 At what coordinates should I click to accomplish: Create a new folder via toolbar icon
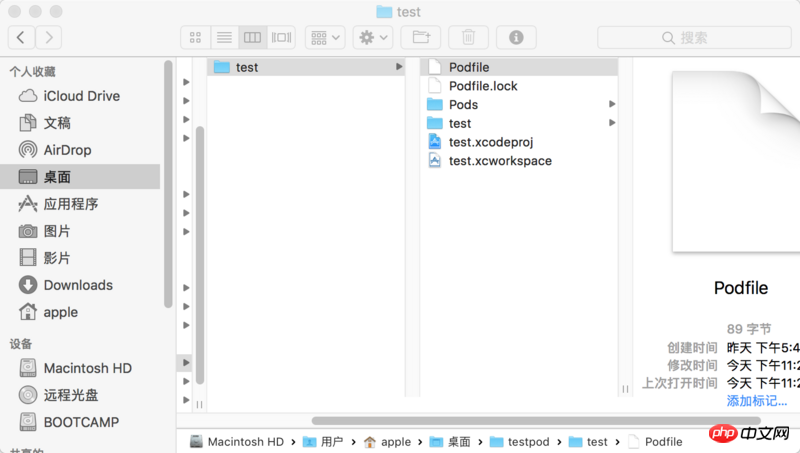(x=421, y=37)
